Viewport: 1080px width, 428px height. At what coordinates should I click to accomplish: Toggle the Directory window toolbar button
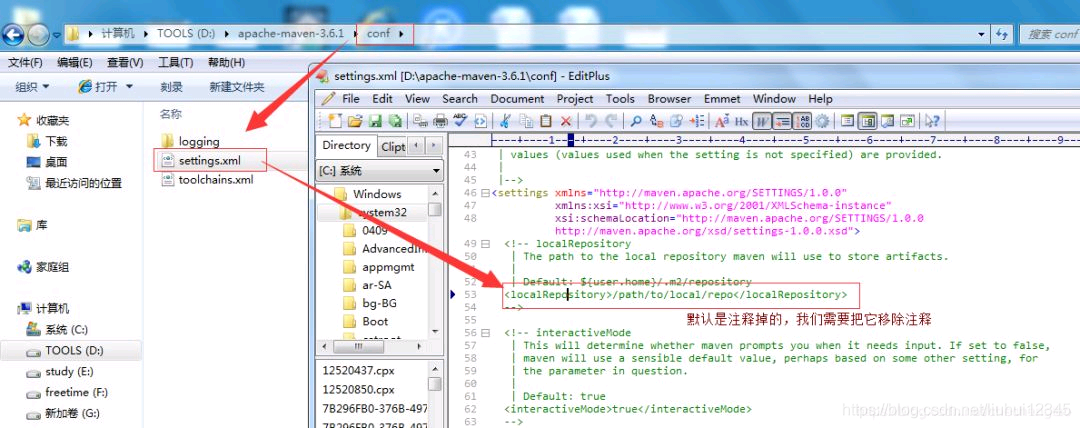(869, 121)
